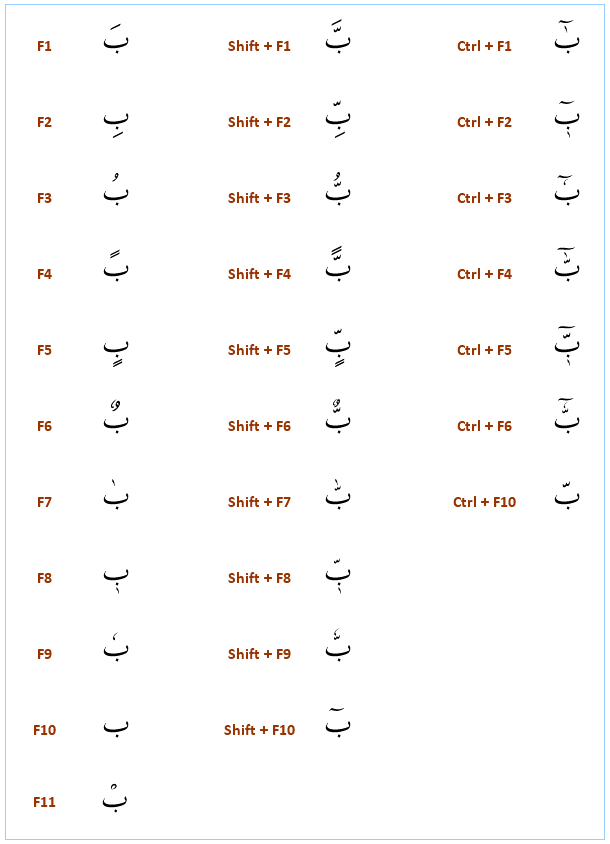Select the glyph beside Ctrl + F10

567,496
